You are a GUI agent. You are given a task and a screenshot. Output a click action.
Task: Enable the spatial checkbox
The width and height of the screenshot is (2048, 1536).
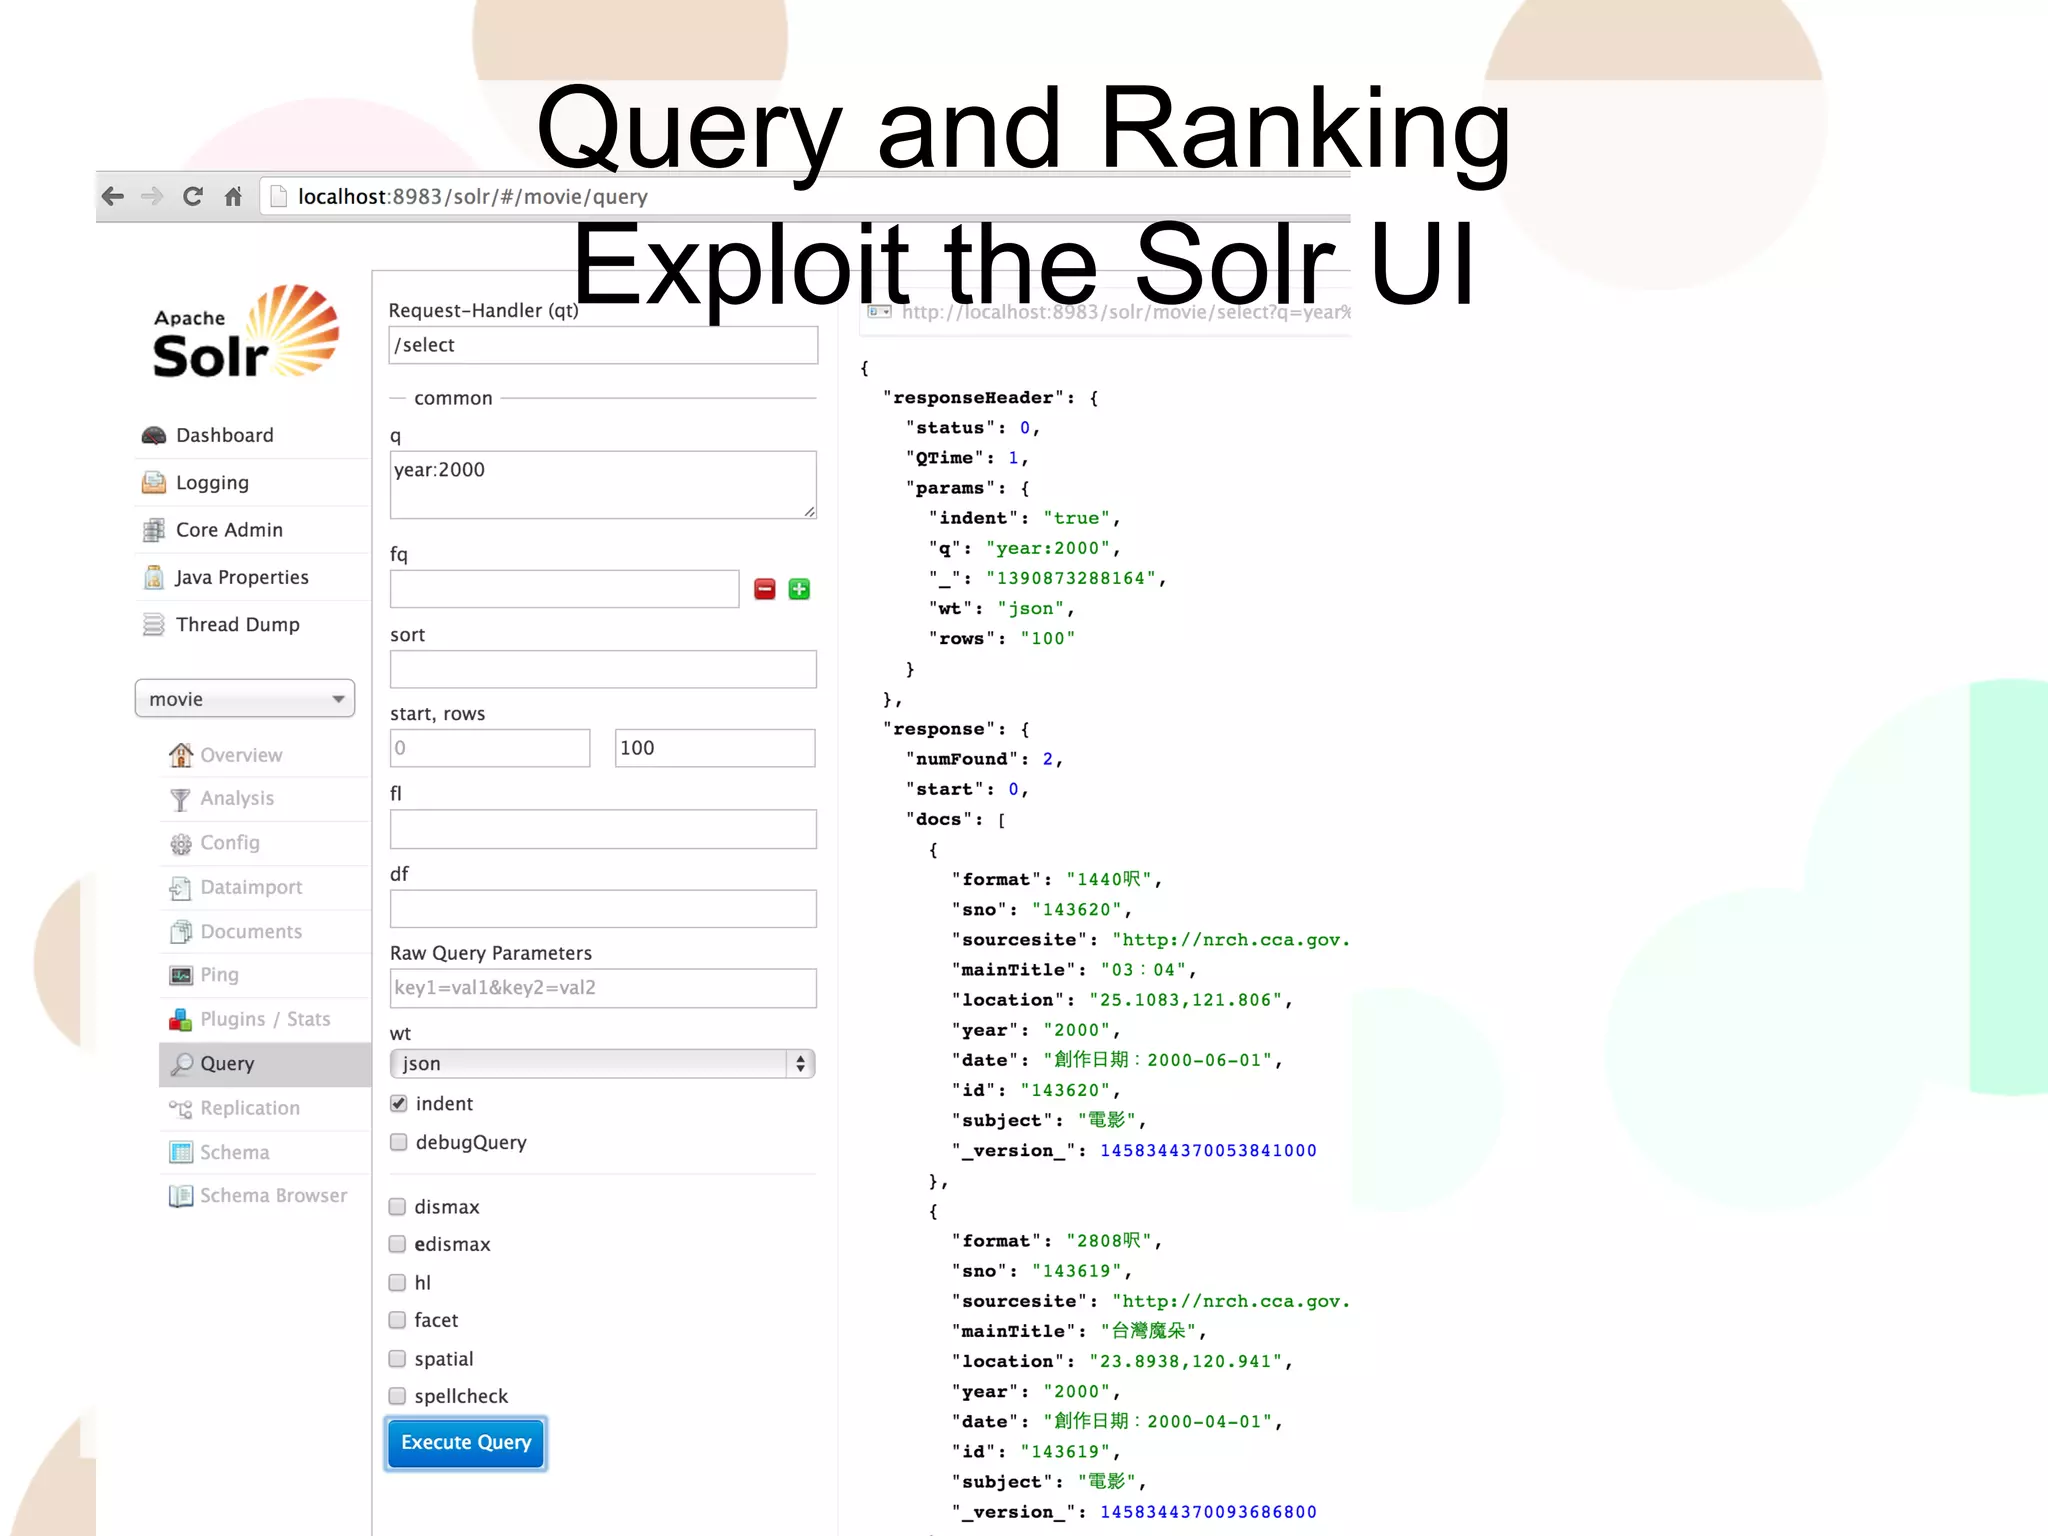click(397, 1358)
